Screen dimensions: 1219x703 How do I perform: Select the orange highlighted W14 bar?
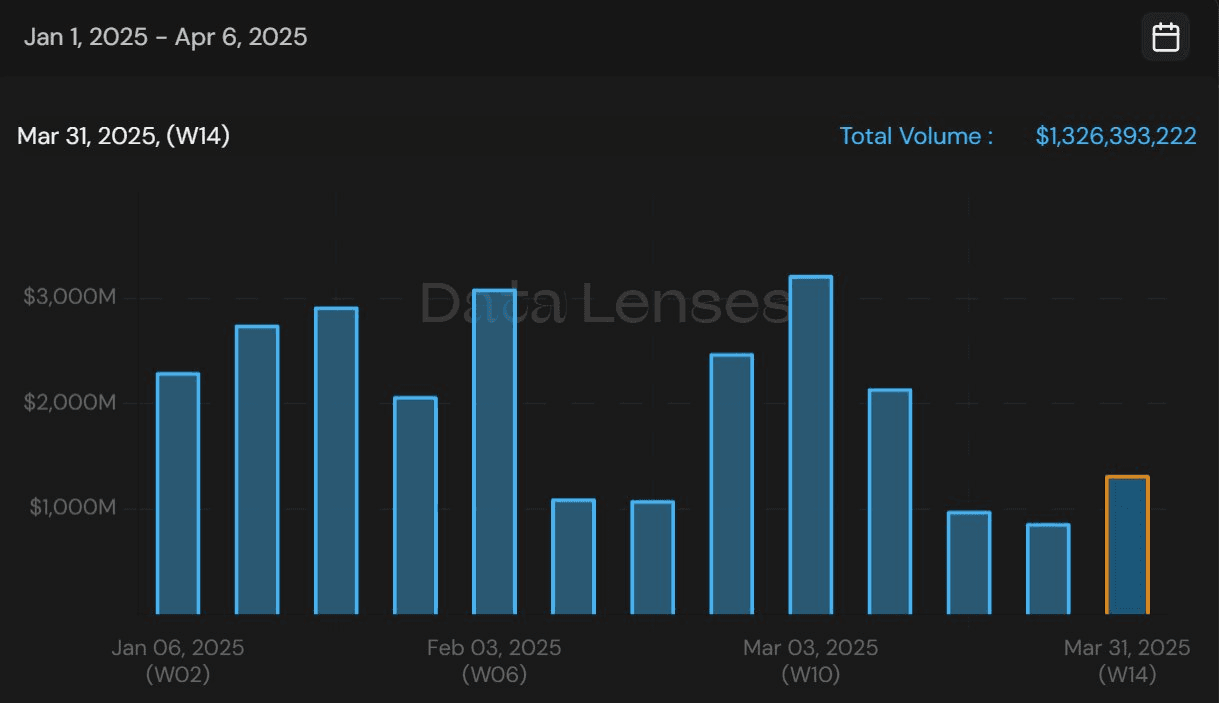1127,545
